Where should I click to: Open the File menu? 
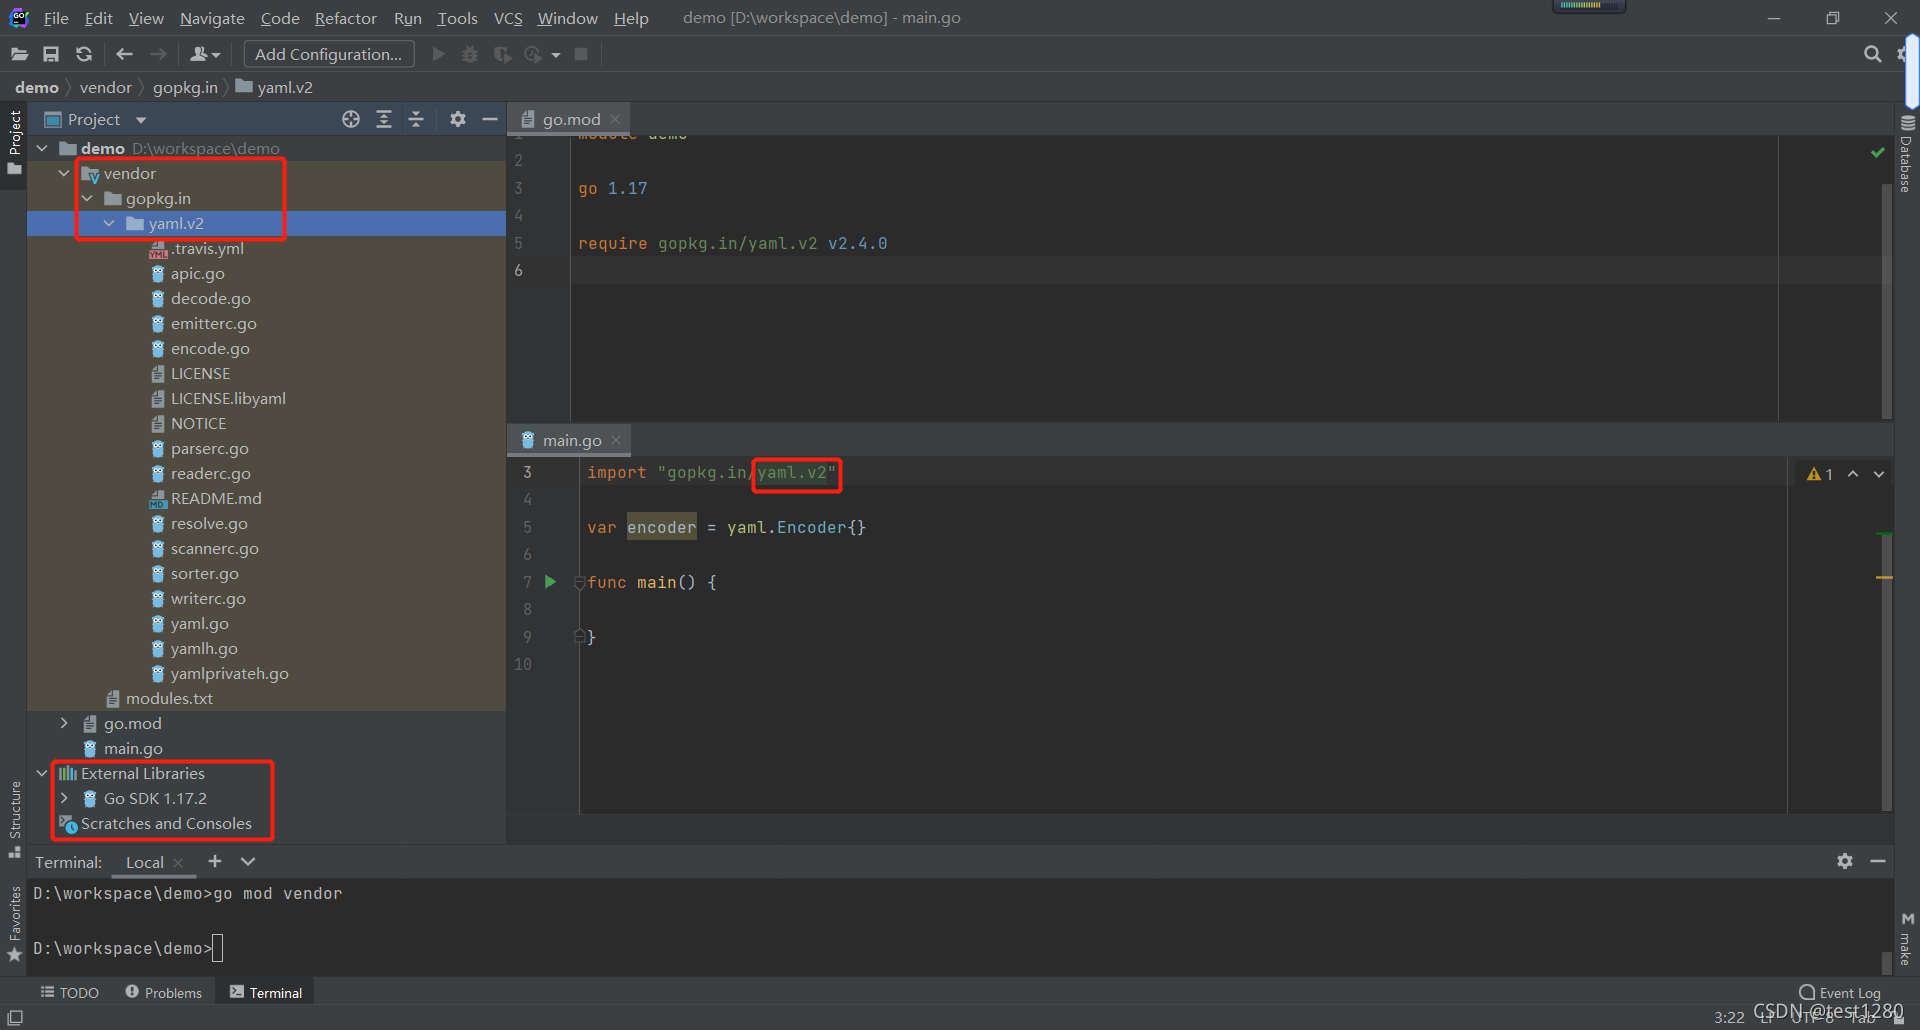(56, 18)
